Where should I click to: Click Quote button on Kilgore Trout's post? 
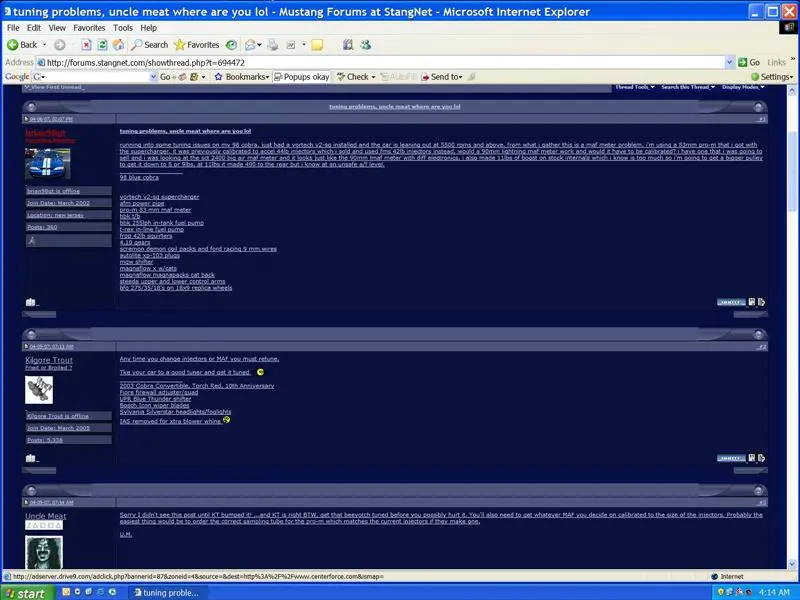tap(731, 458)
